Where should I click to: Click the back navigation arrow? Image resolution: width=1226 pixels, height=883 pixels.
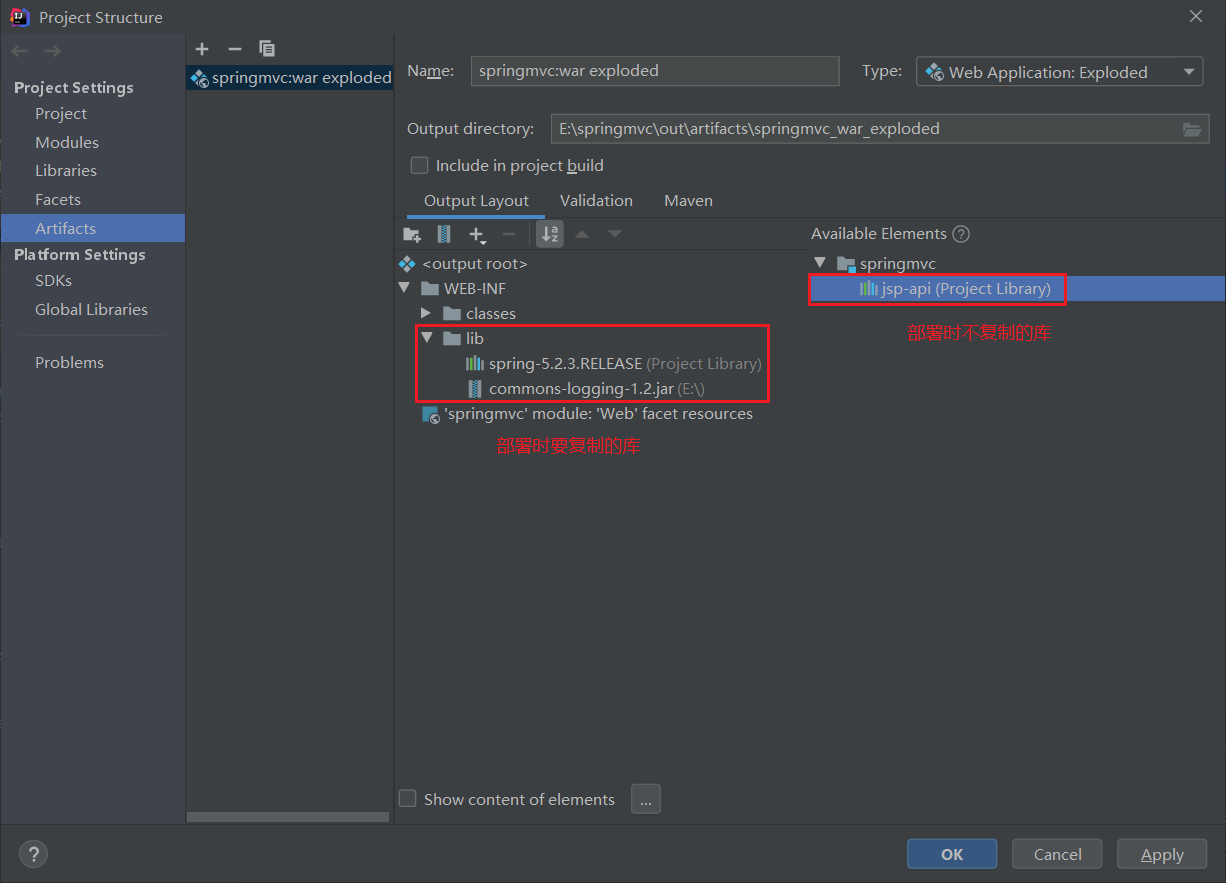click(20, 51)
